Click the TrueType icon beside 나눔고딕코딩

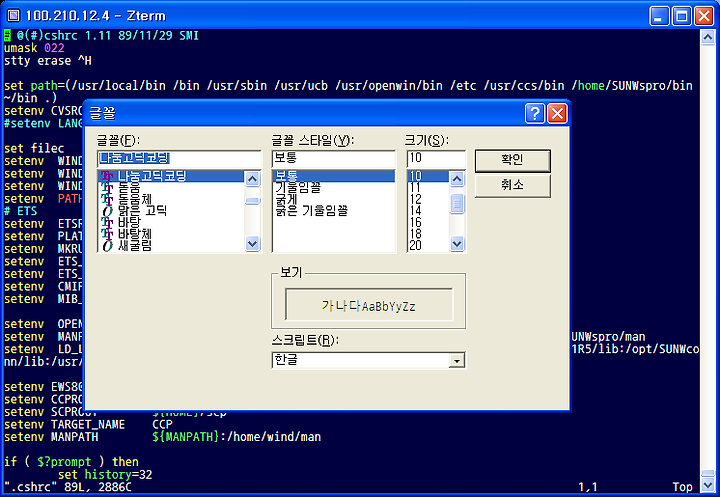(107, 176)
